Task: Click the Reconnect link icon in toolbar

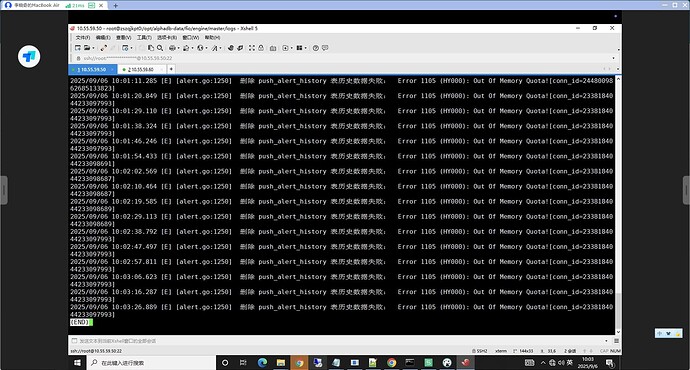Action: pyautogui.click(x=104, y=48)
